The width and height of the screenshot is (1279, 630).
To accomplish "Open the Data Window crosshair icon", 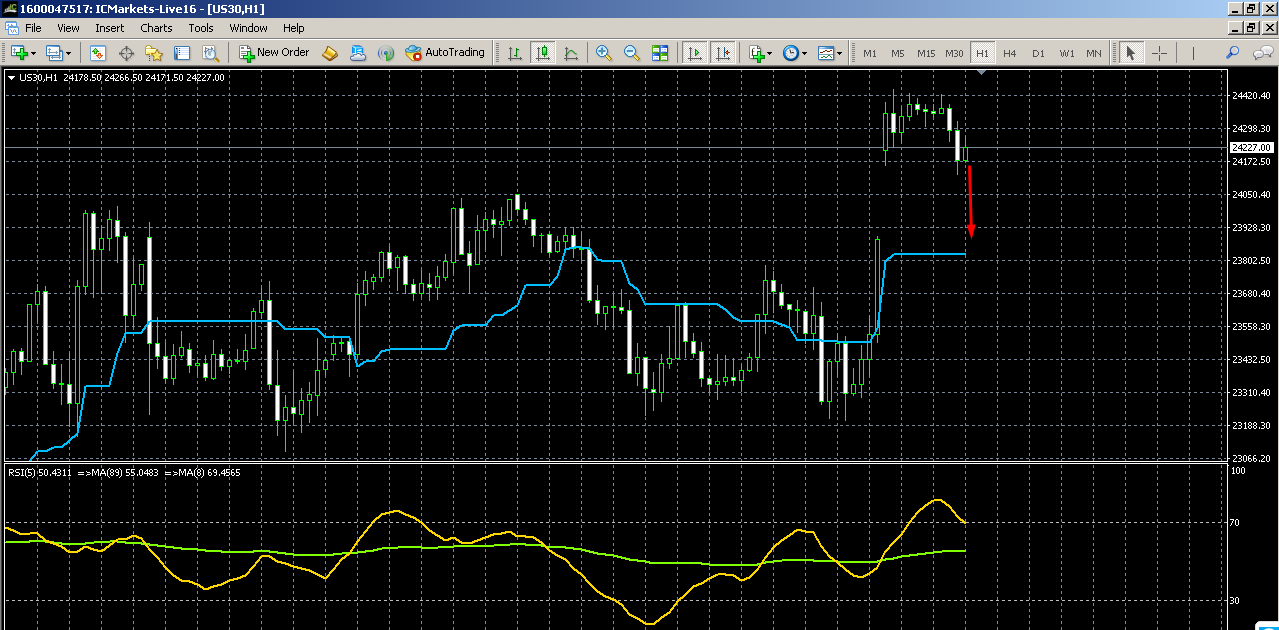I will [x=127, y=53].
